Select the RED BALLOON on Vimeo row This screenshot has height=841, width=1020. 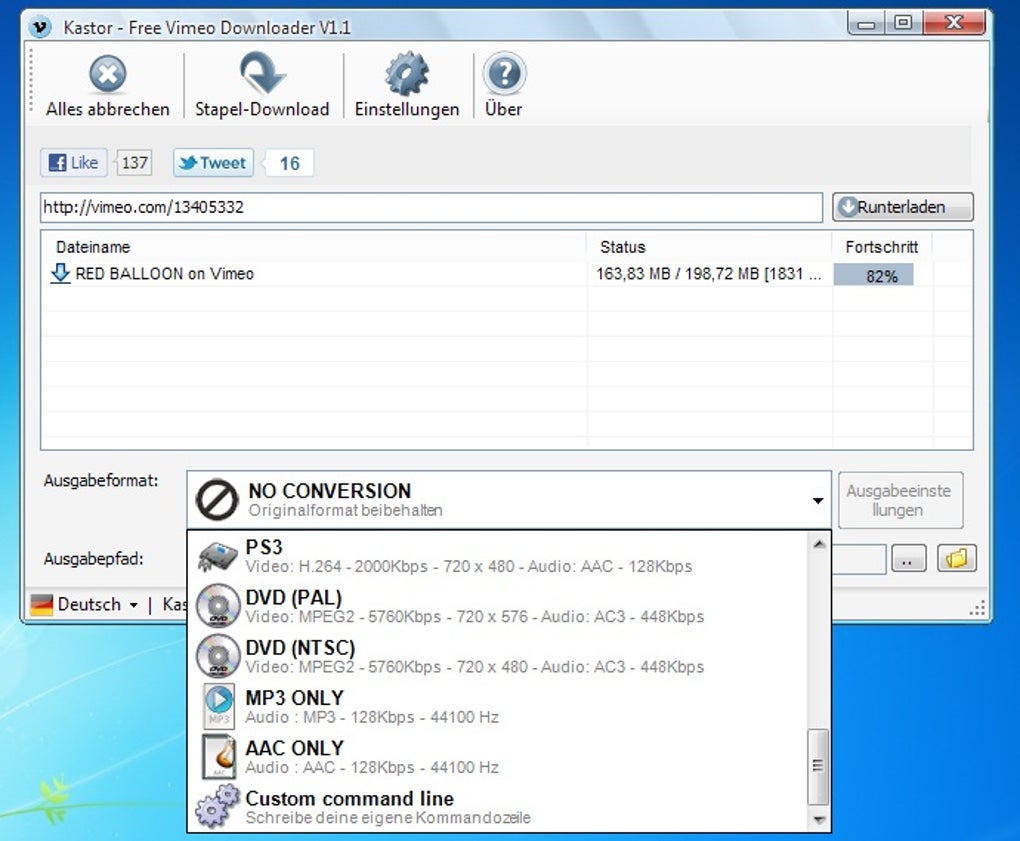507,274
